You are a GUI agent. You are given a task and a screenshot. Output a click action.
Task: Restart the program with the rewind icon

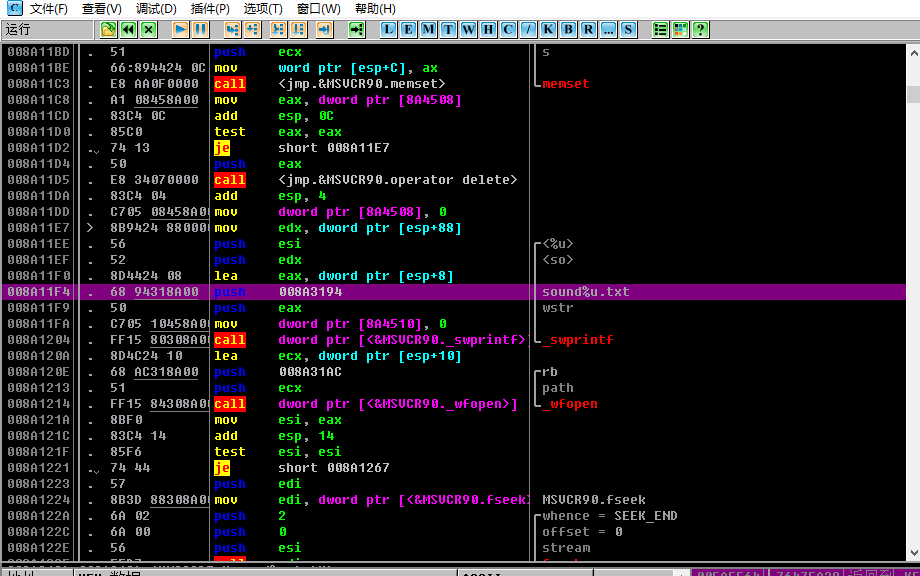click(128, 29)
